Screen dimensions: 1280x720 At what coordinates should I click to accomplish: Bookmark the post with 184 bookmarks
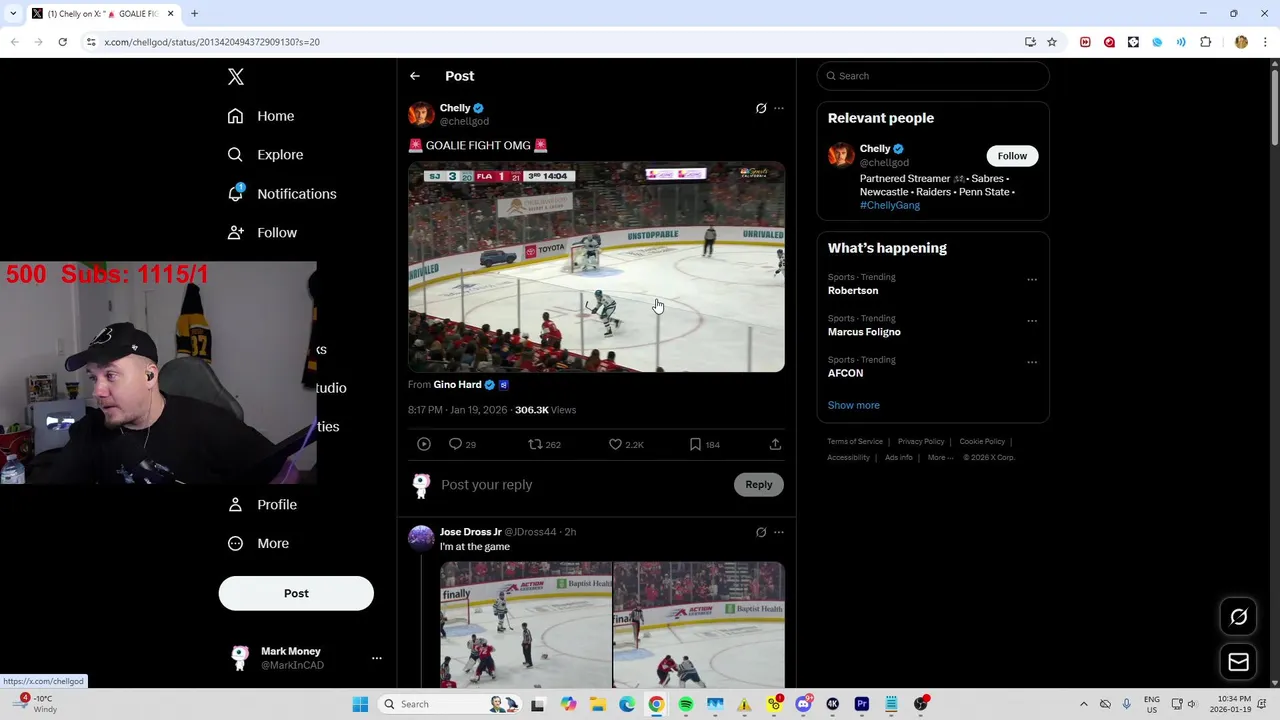pos(704,444)
